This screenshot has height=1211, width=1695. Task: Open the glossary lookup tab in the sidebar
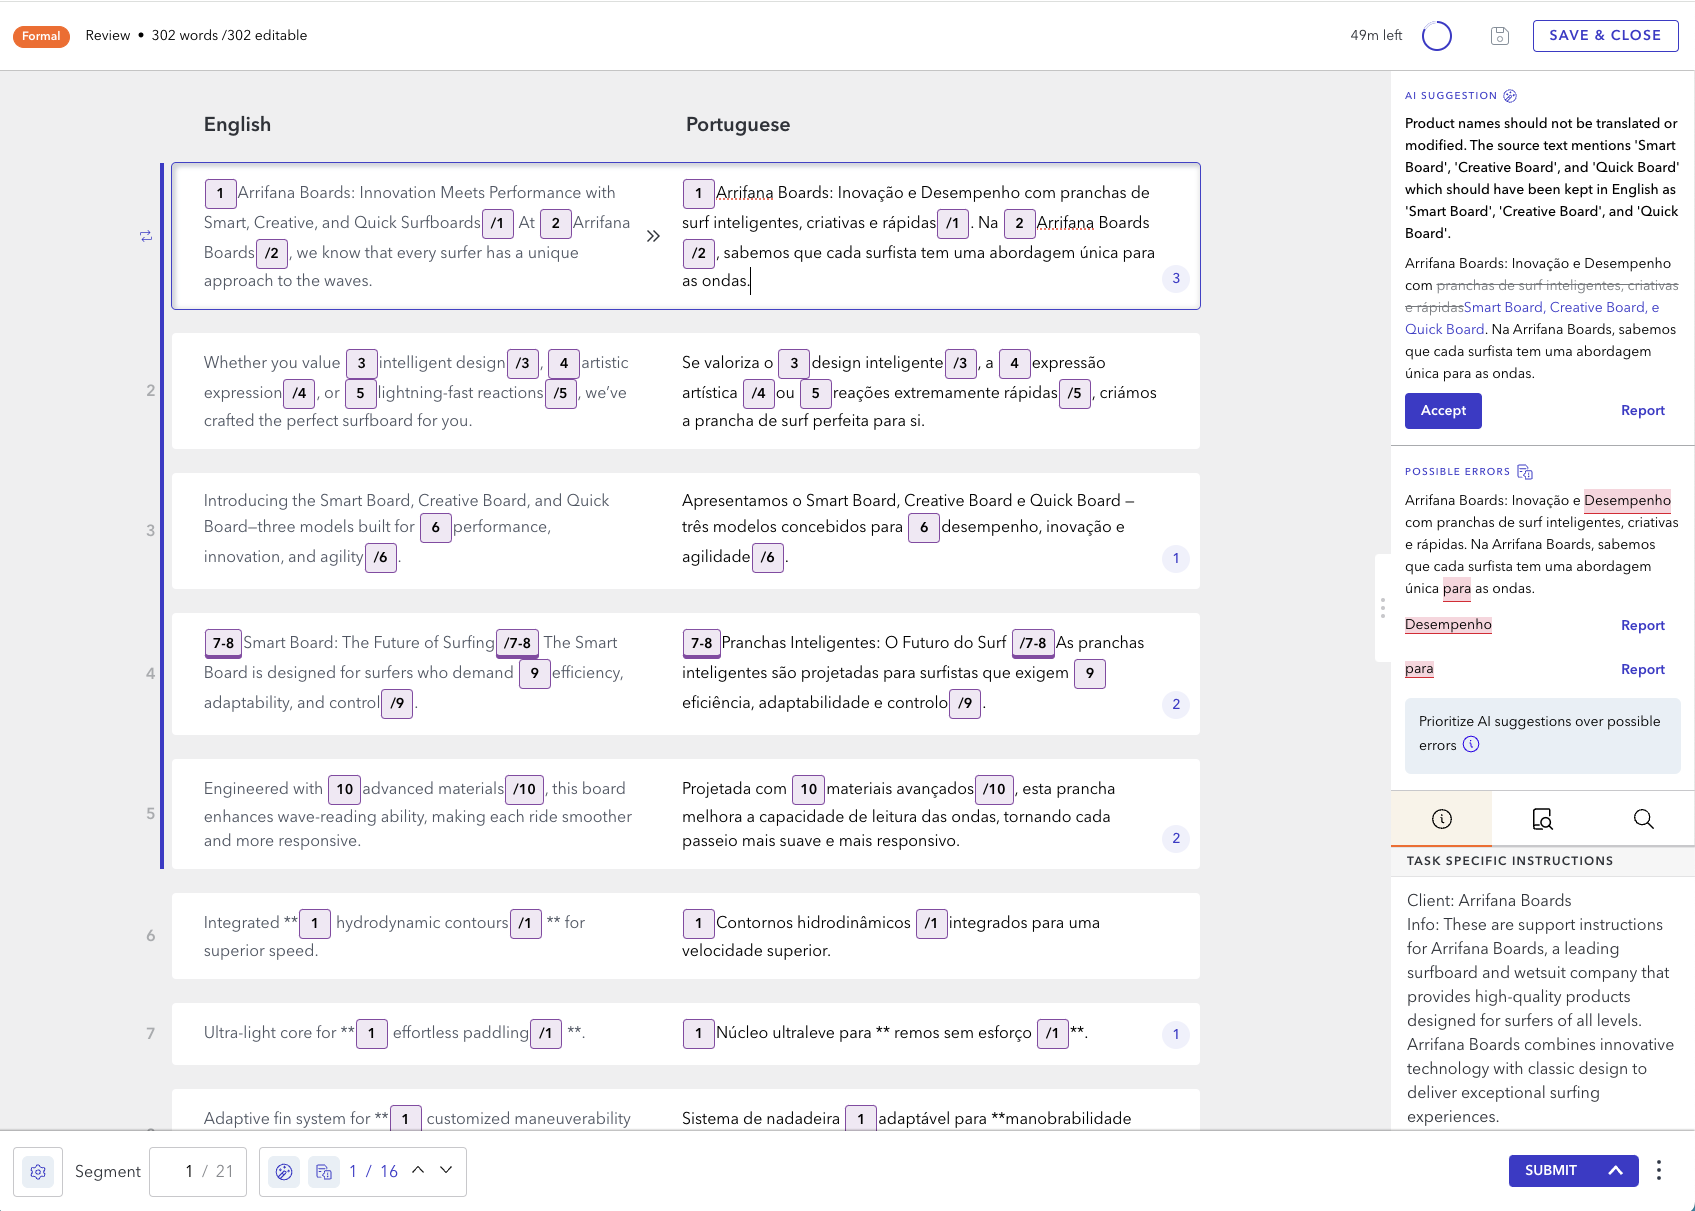point(1541,818)
